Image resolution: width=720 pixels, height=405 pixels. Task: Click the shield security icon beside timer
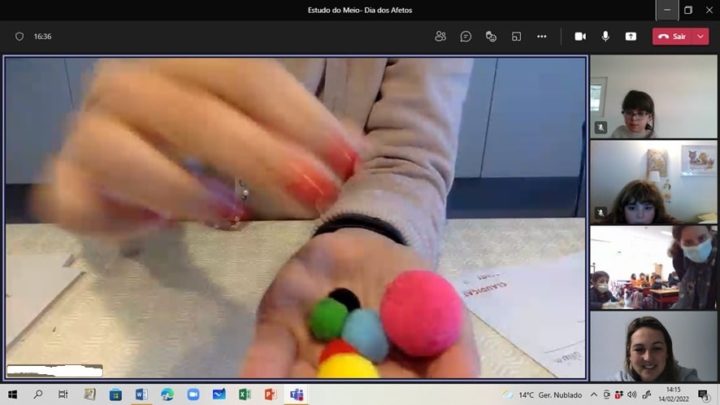[19, 36]
